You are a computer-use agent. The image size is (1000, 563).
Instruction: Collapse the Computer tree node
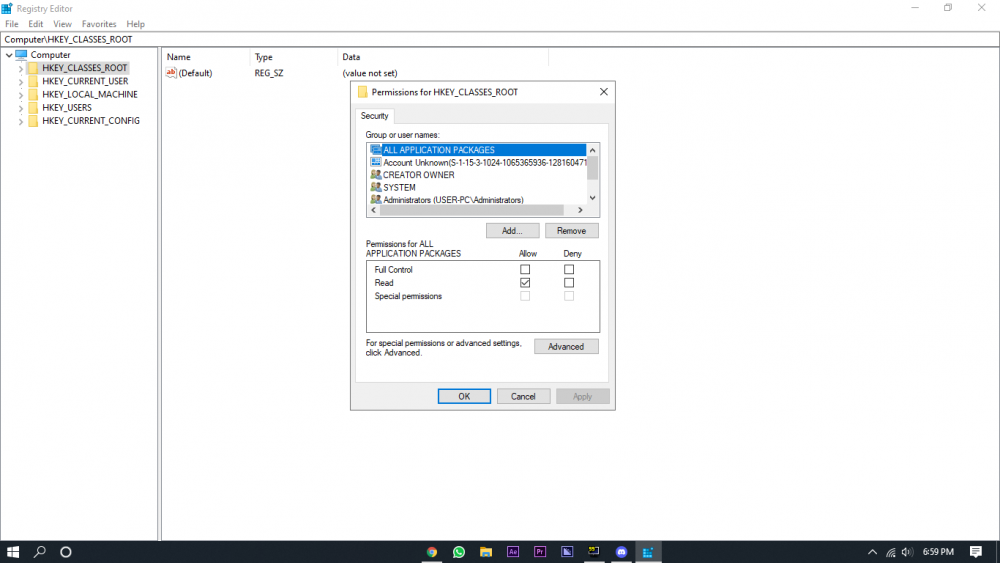(9, 55)
